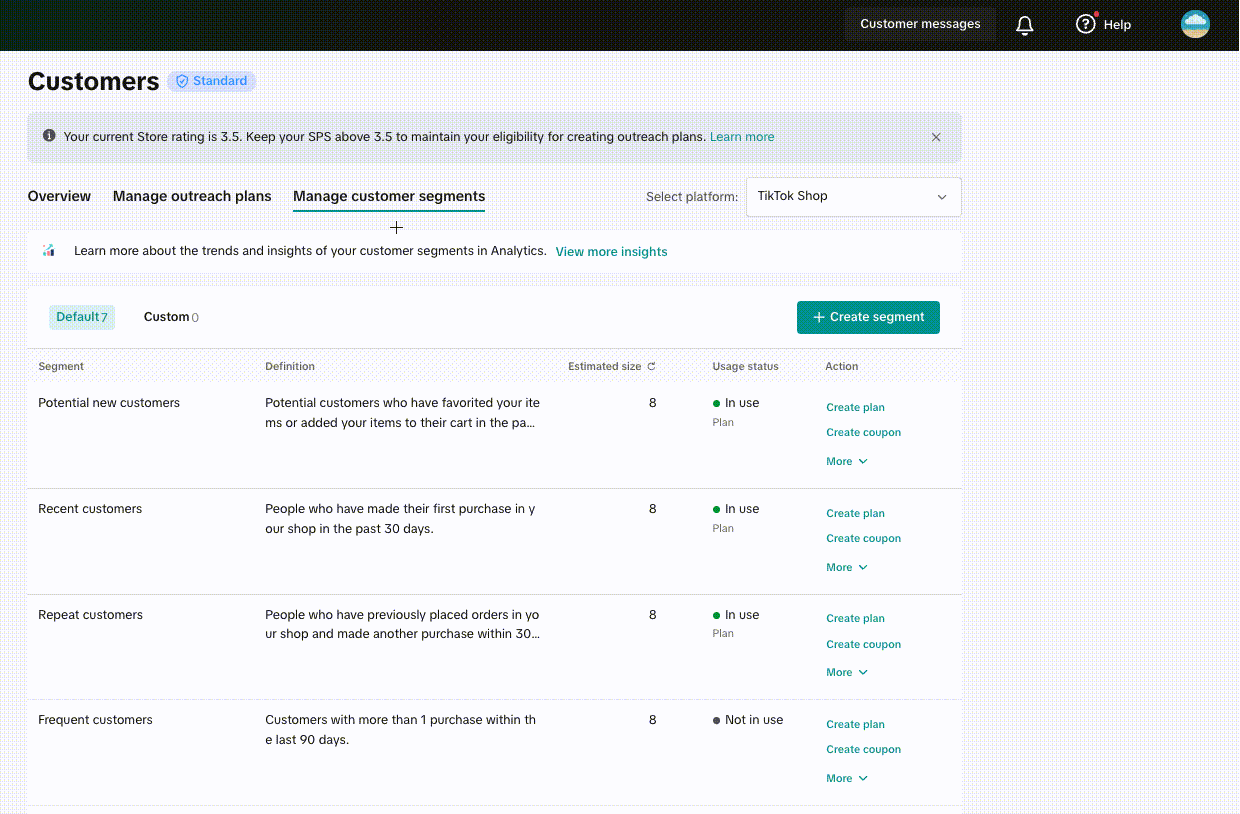Click the Create segment button
This screenshot has height=814, width=1240.
[867, 317]
